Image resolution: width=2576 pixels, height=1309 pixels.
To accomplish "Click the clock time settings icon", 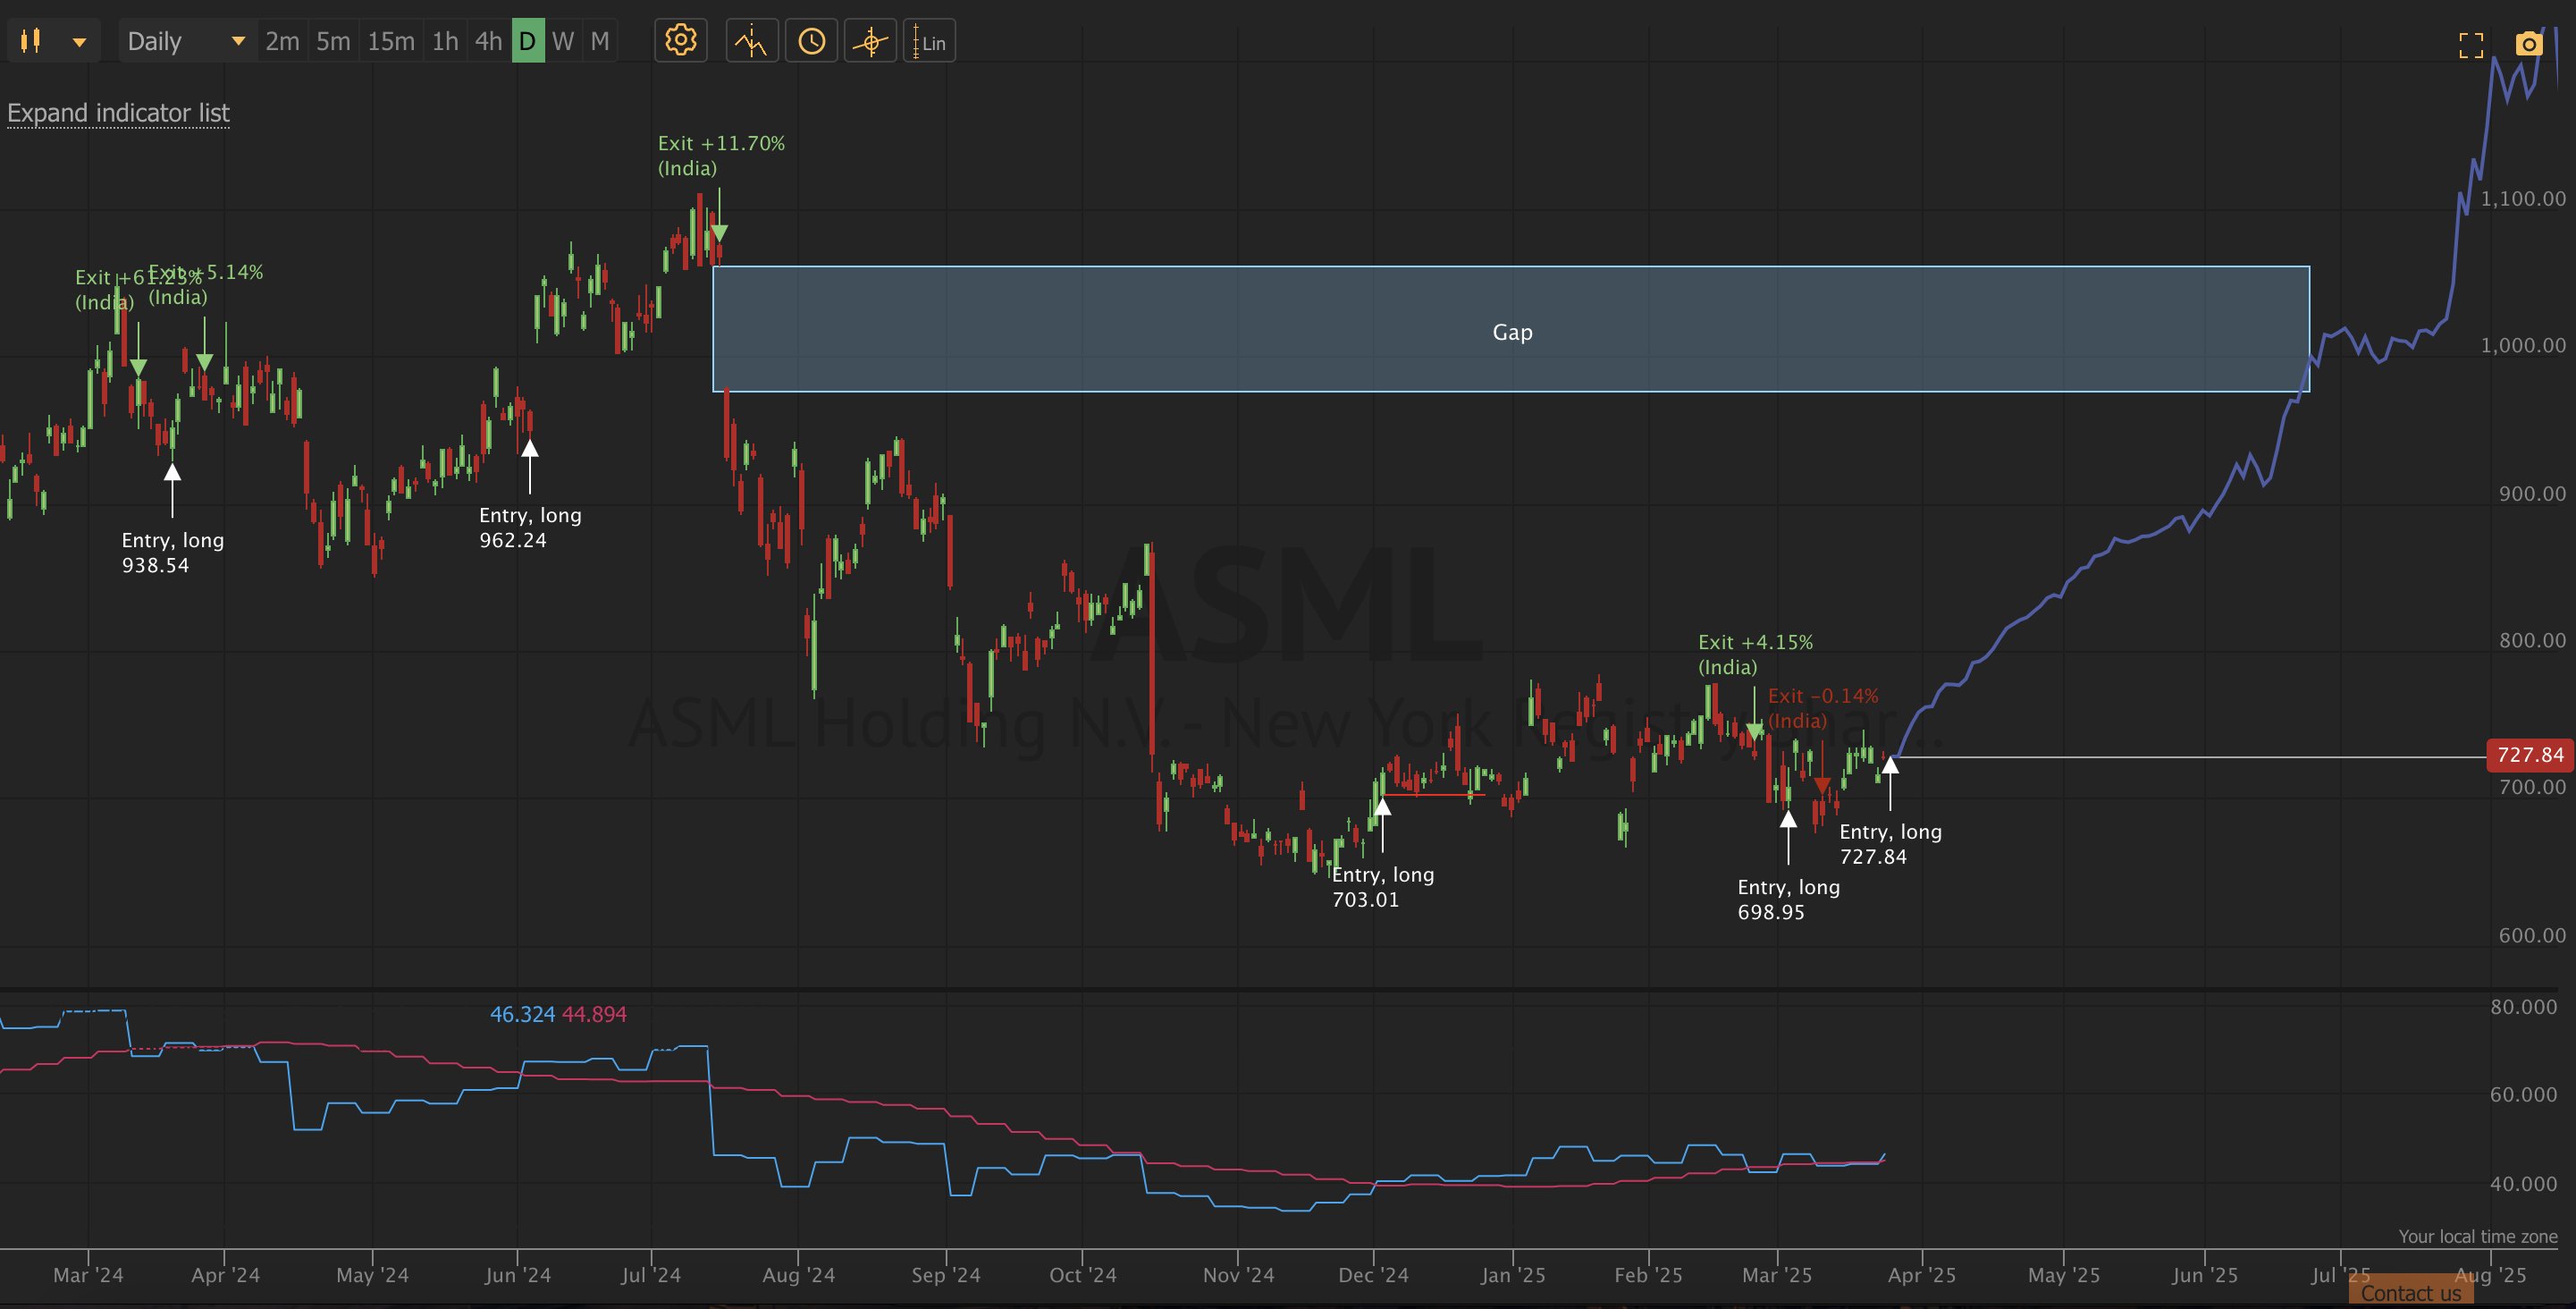I will point(811,41).
